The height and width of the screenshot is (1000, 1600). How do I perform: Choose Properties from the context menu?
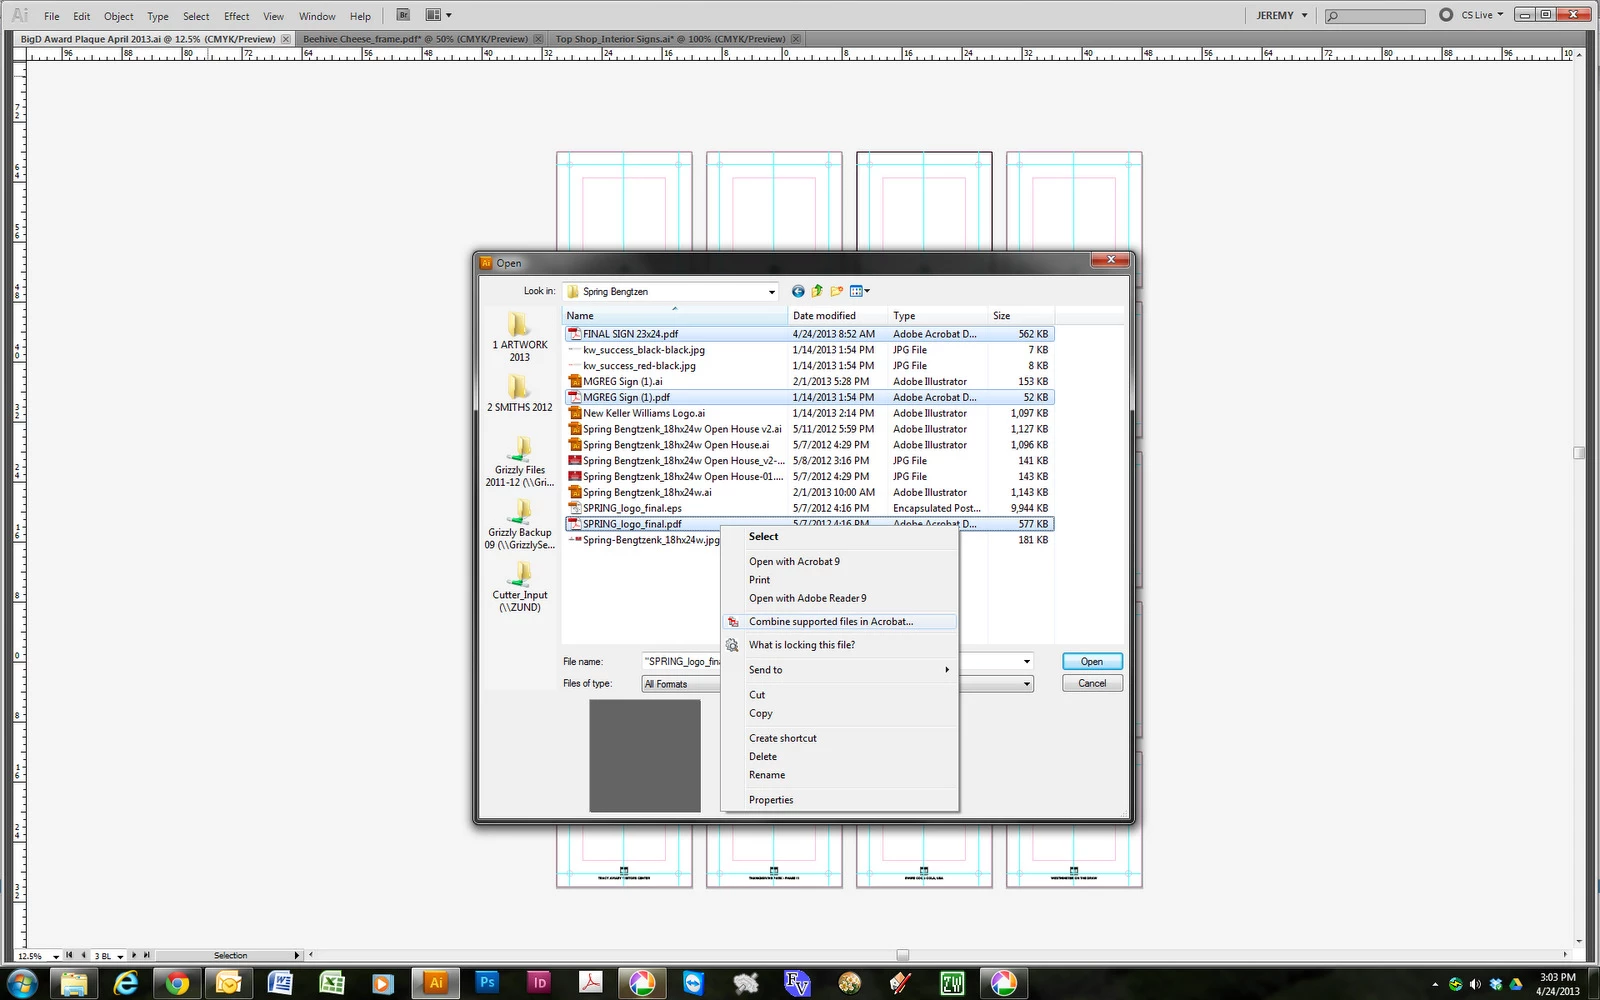point(771,800)
